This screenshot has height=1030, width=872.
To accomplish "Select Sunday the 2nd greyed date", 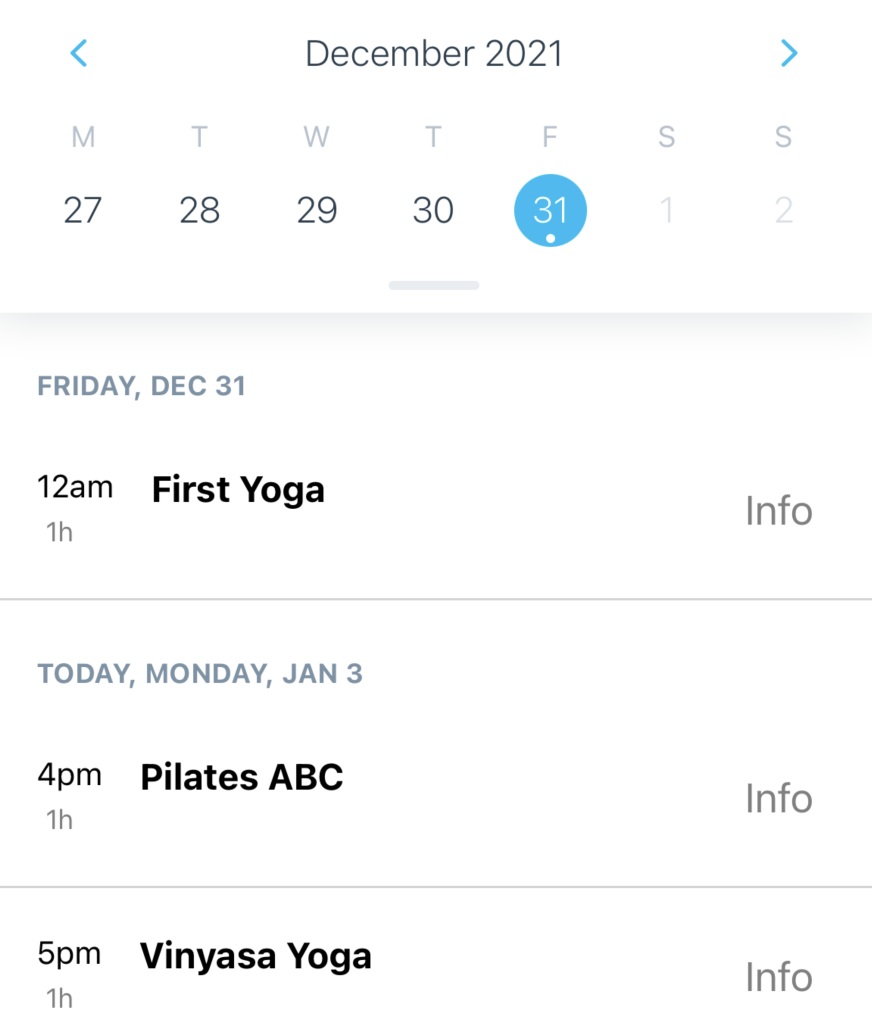I will [783, 210].
